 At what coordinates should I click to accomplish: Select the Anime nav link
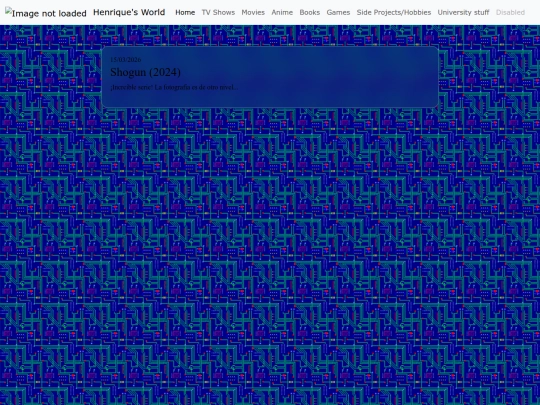(x=282, y=12)
